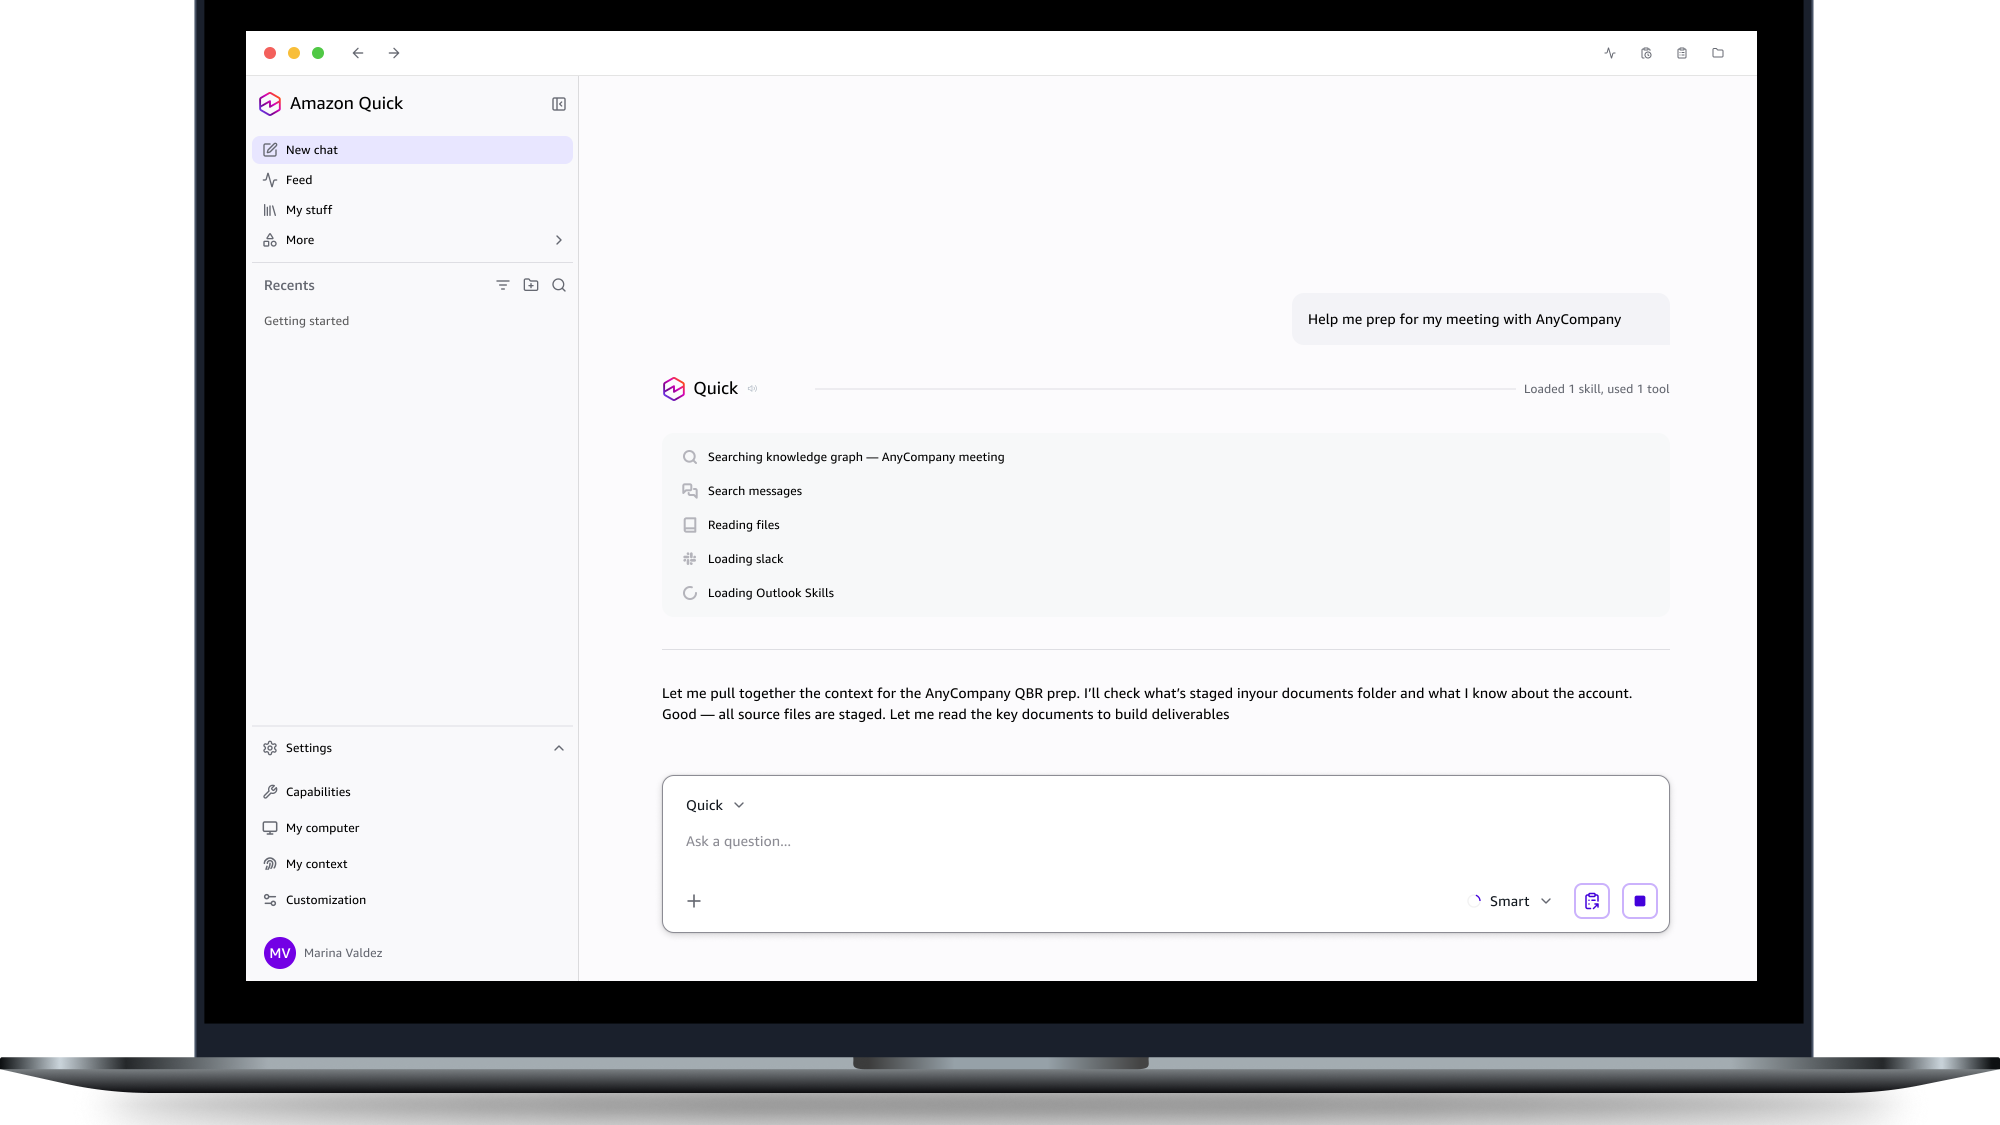2000x1125 pixels.
Task: Collapse the Settings section
Action: [x=558, y=748]
